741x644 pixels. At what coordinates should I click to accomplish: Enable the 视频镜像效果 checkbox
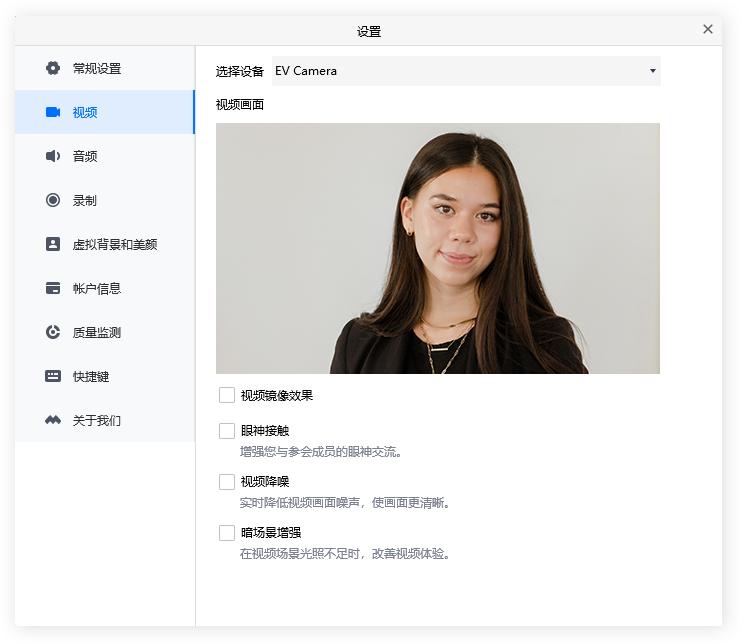(x=227, y=395)
